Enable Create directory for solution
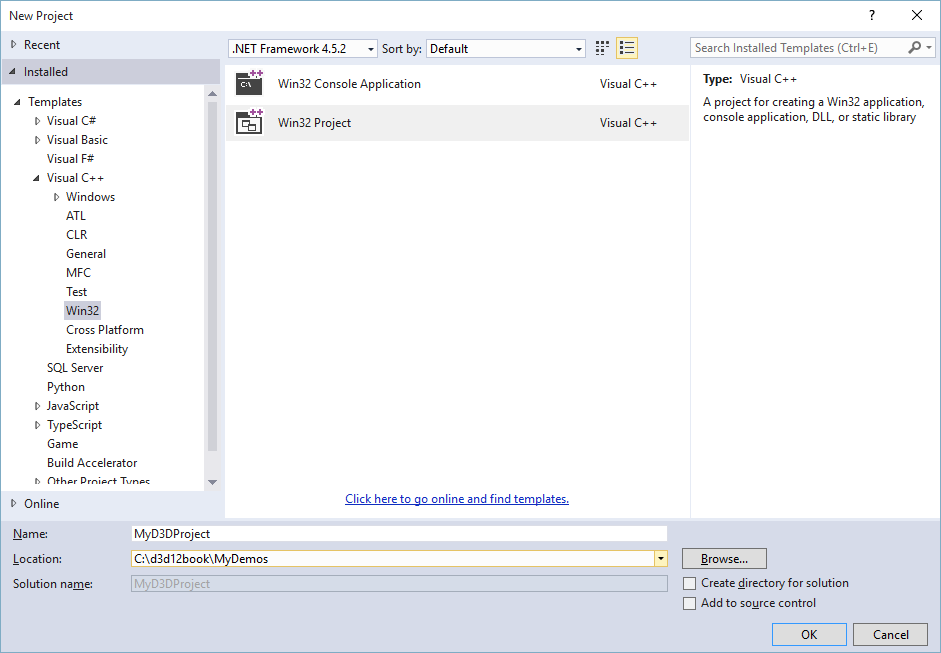The height and width of the screenshot is (653, 941). (x=689, y=583)
